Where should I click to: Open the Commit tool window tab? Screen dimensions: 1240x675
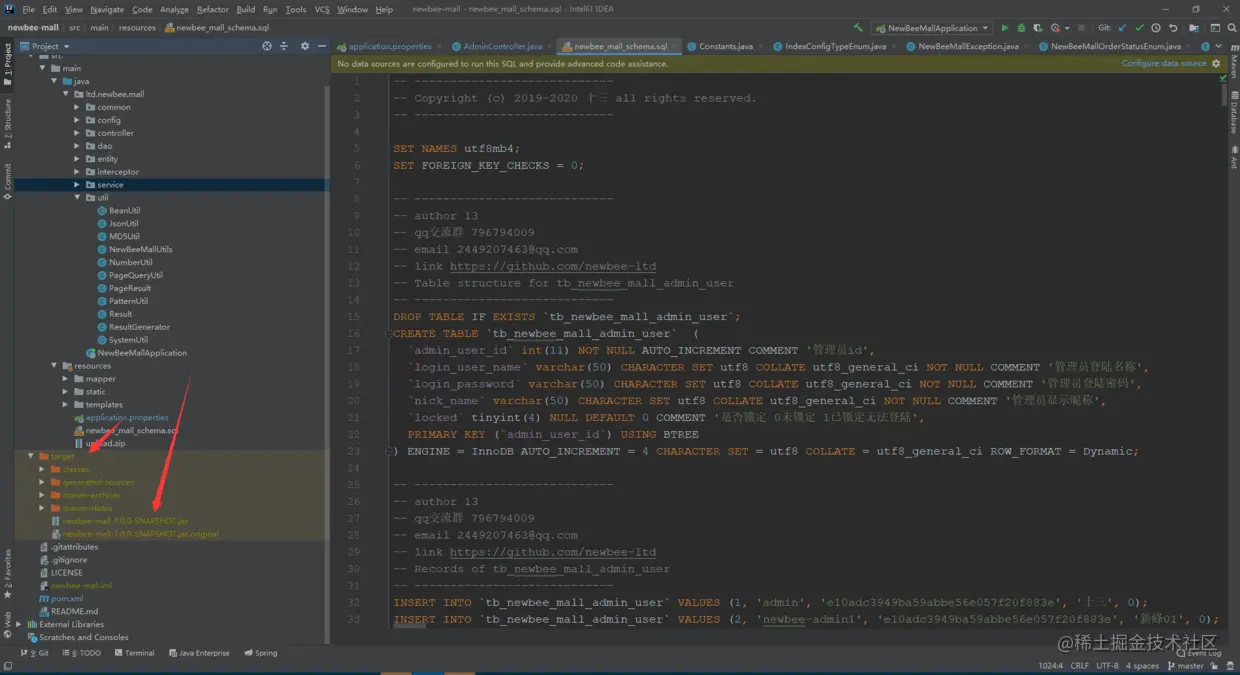pyautogui.click(x=7, y=180)
